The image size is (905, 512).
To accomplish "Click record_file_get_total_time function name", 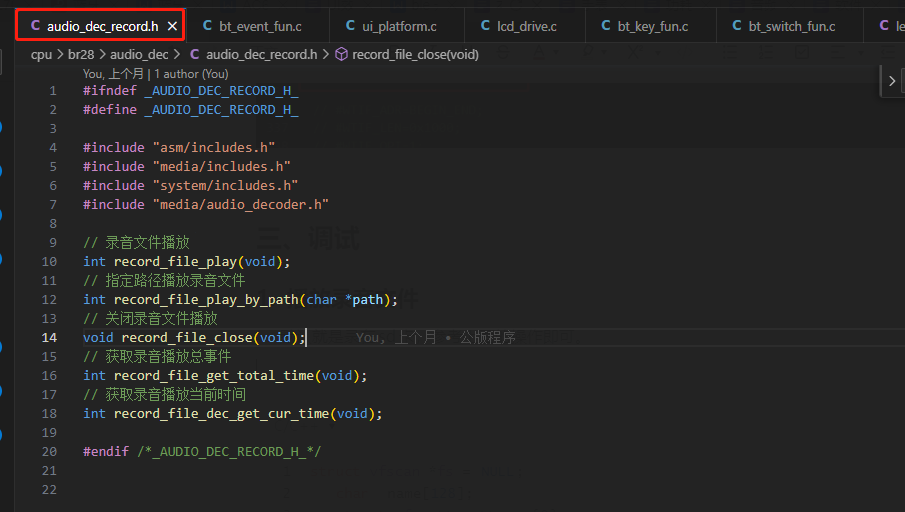I will pyautogui.click(x=214, y=376).
